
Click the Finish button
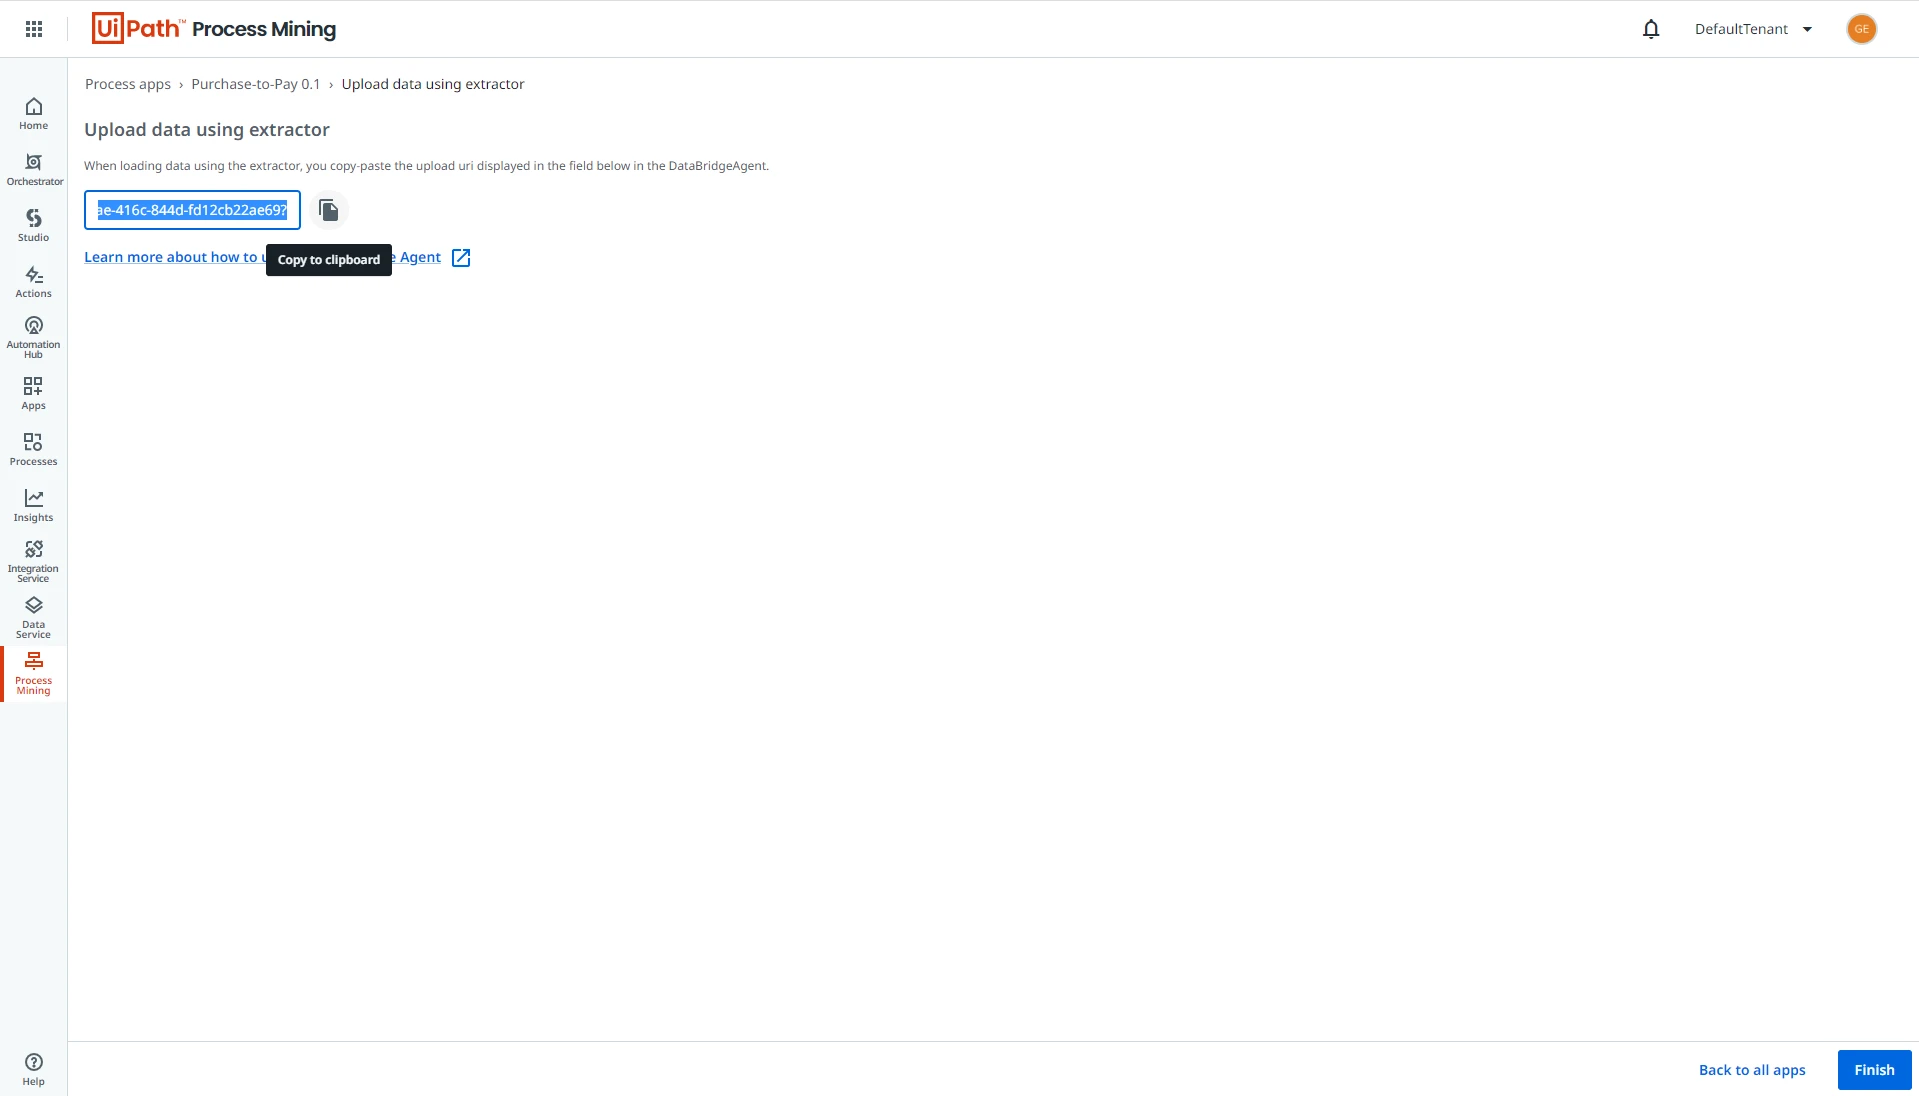1874,1070
